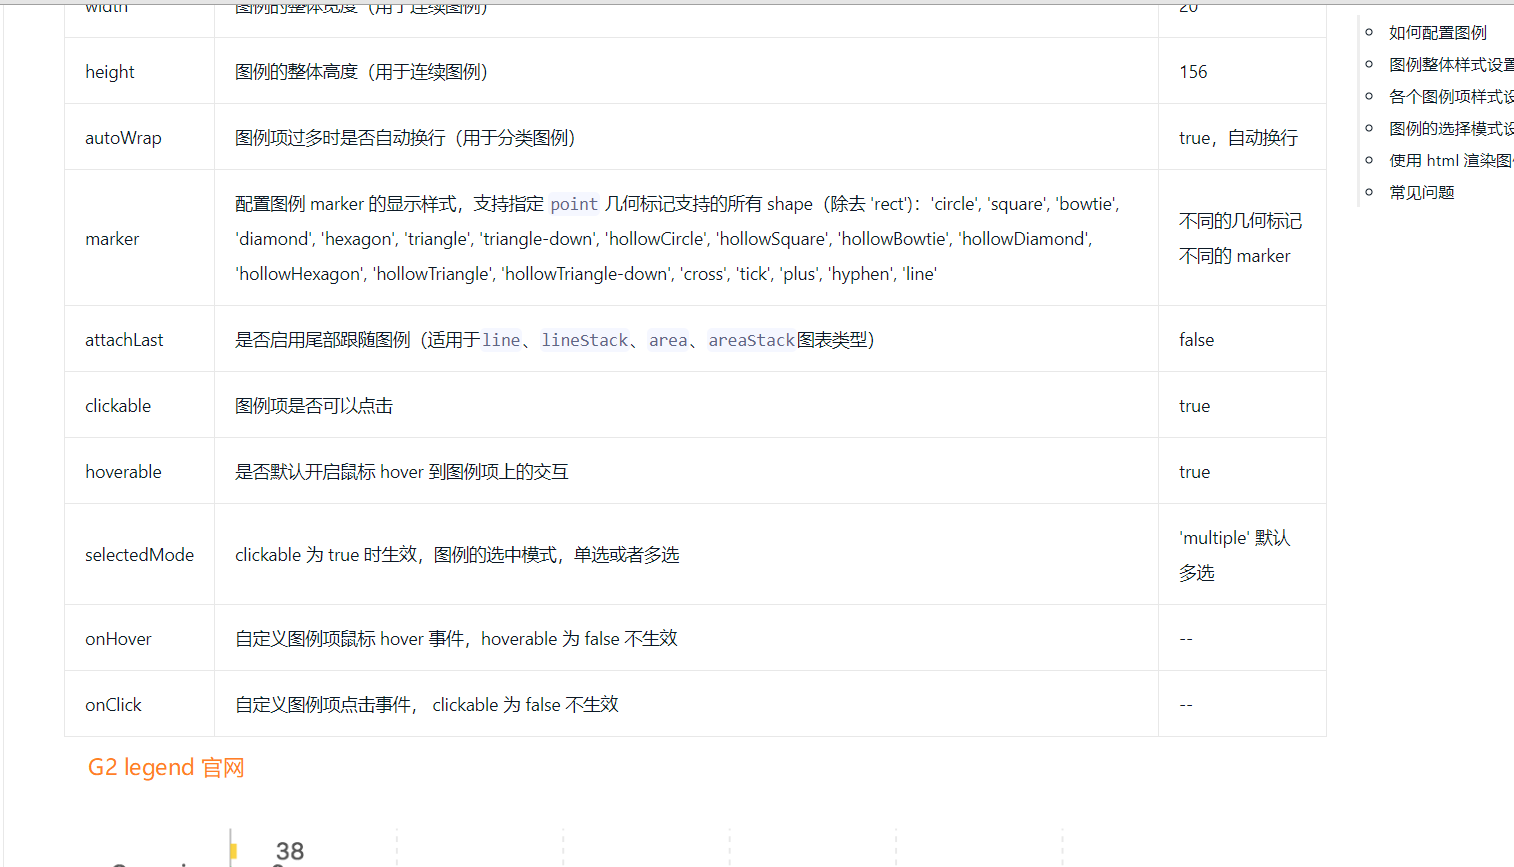
Task: Click the 'areaStack' inline code tag
Action: pyautogui.click(x=751, y=340)
